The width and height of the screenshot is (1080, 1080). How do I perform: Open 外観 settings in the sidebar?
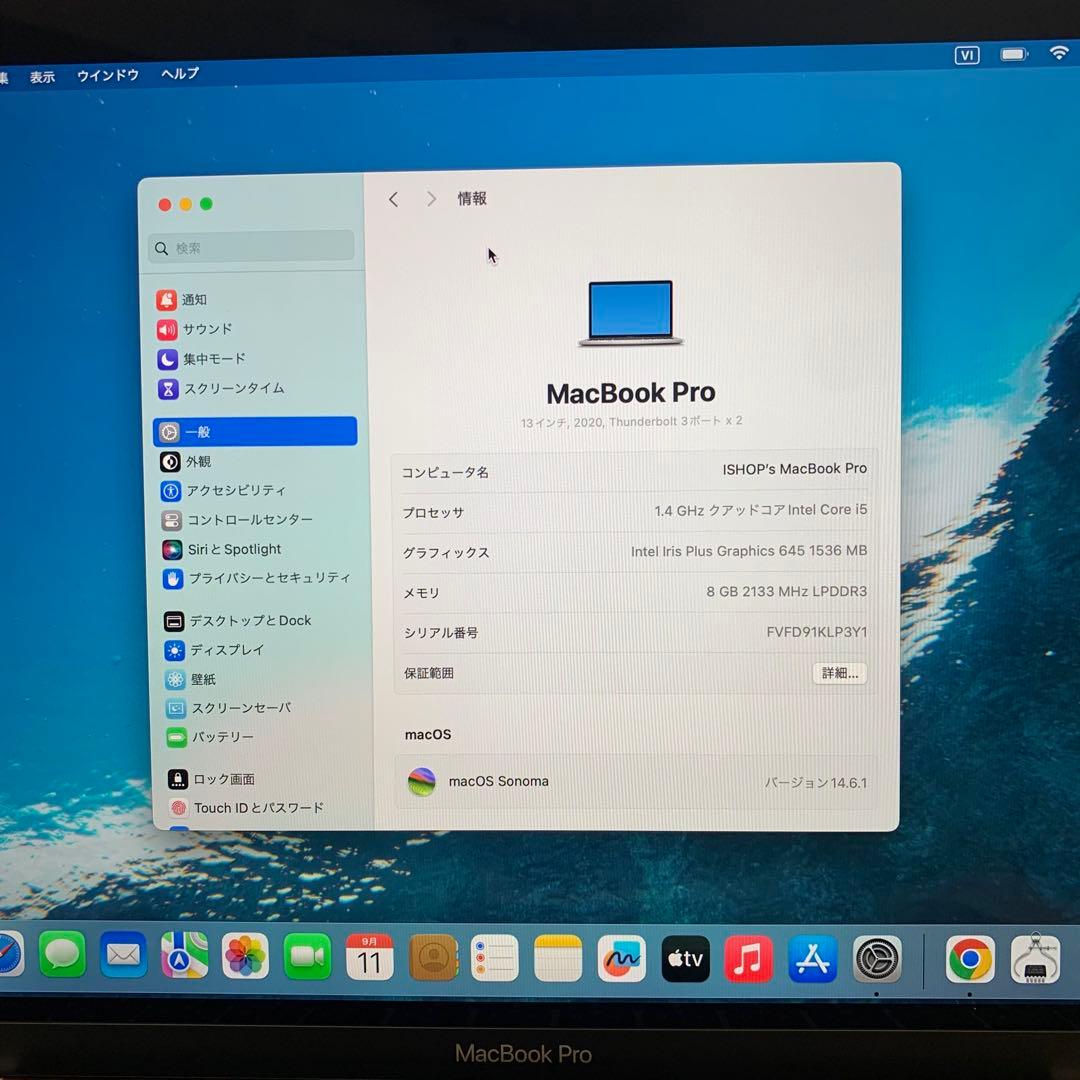(197, 461)
